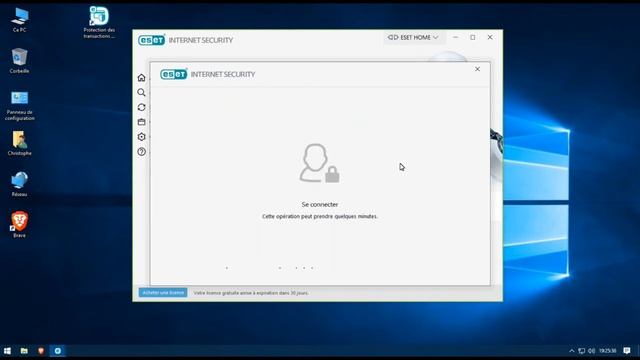Click the ESET logo in dialog
Viewport: 640px width, 360px height.
[174, 74]
